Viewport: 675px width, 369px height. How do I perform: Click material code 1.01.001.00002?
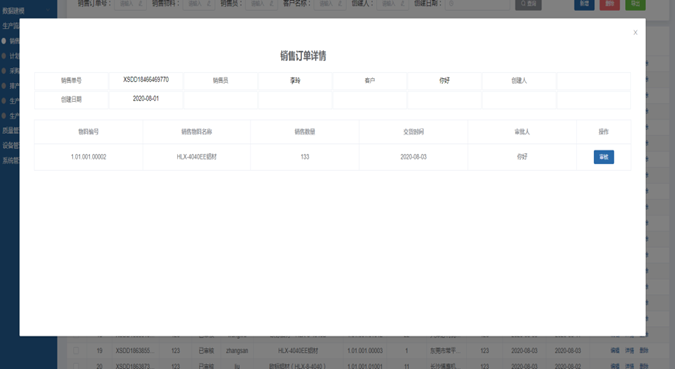pyautogui.click(x=89, y=157)
